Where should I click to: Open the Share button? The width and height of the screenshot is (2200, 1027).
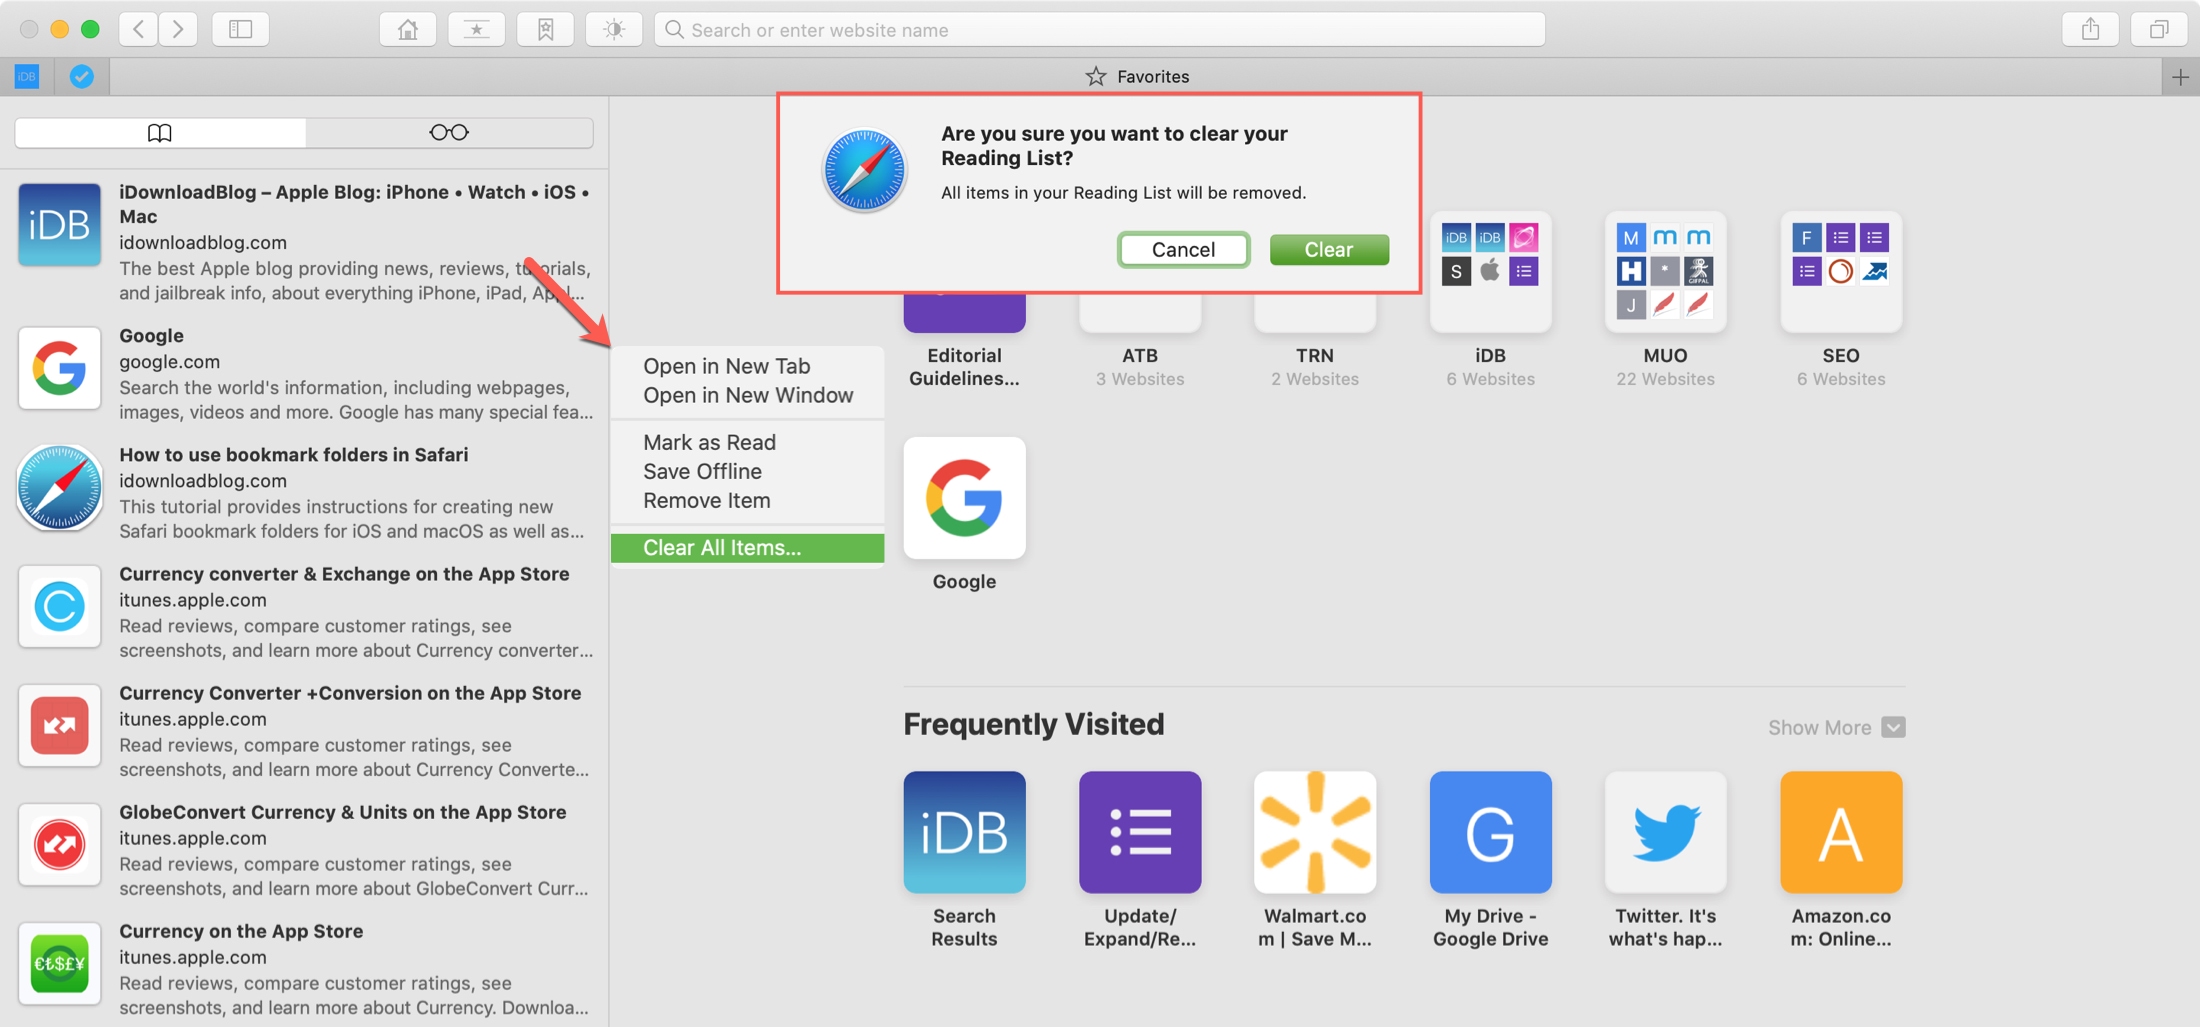[x=2090, y=29]
